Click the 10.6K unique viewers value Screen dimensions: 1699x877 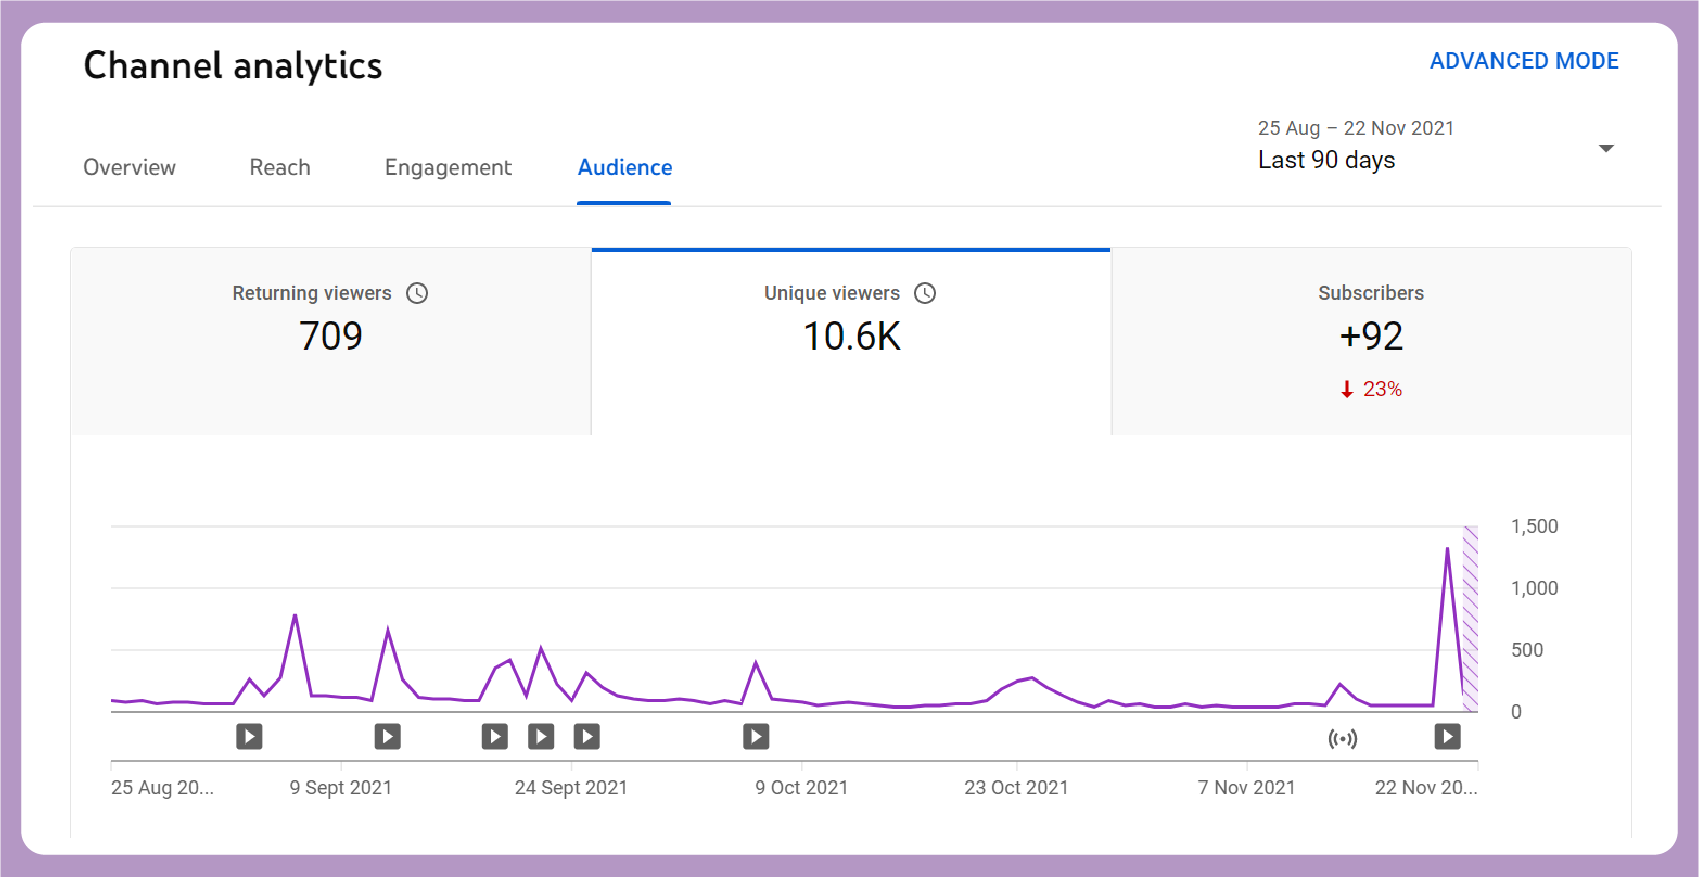tap(852, 336)
